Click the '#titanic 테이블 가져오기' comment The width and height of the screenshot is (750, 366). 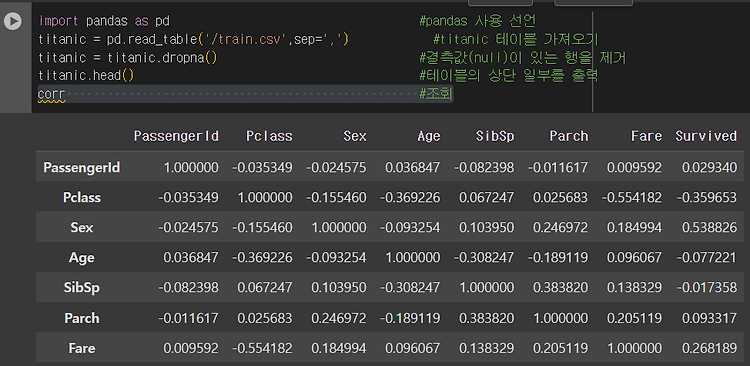click(x=516, y=39)
